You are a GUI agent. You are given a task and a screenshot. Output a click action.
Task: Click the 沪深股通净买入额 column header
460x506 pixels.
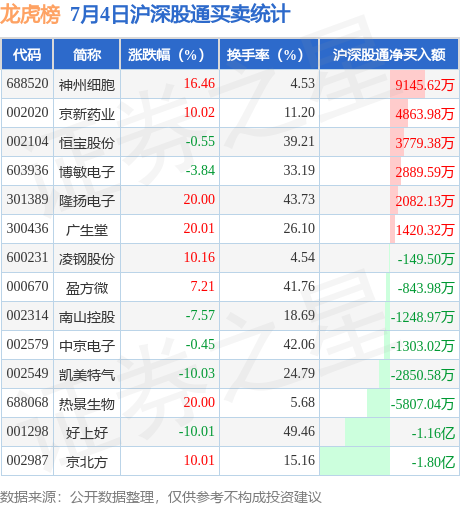tap(389, 54)
